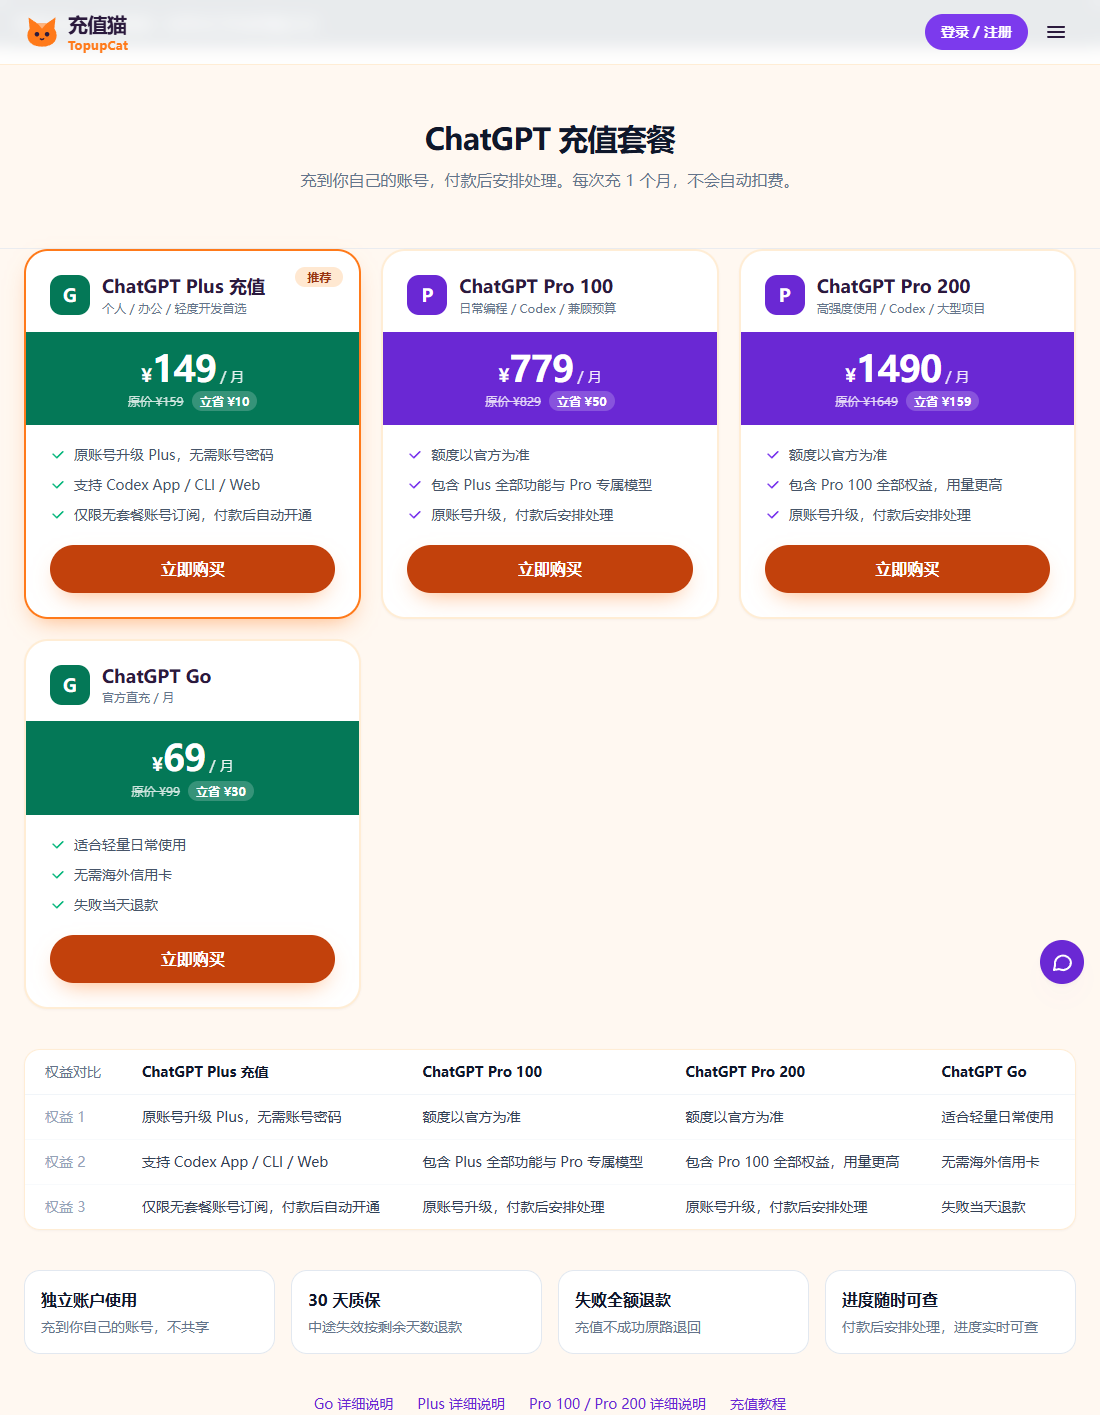Click ChatGPT Pro 200 column header in comparison table

(745, 1072)
